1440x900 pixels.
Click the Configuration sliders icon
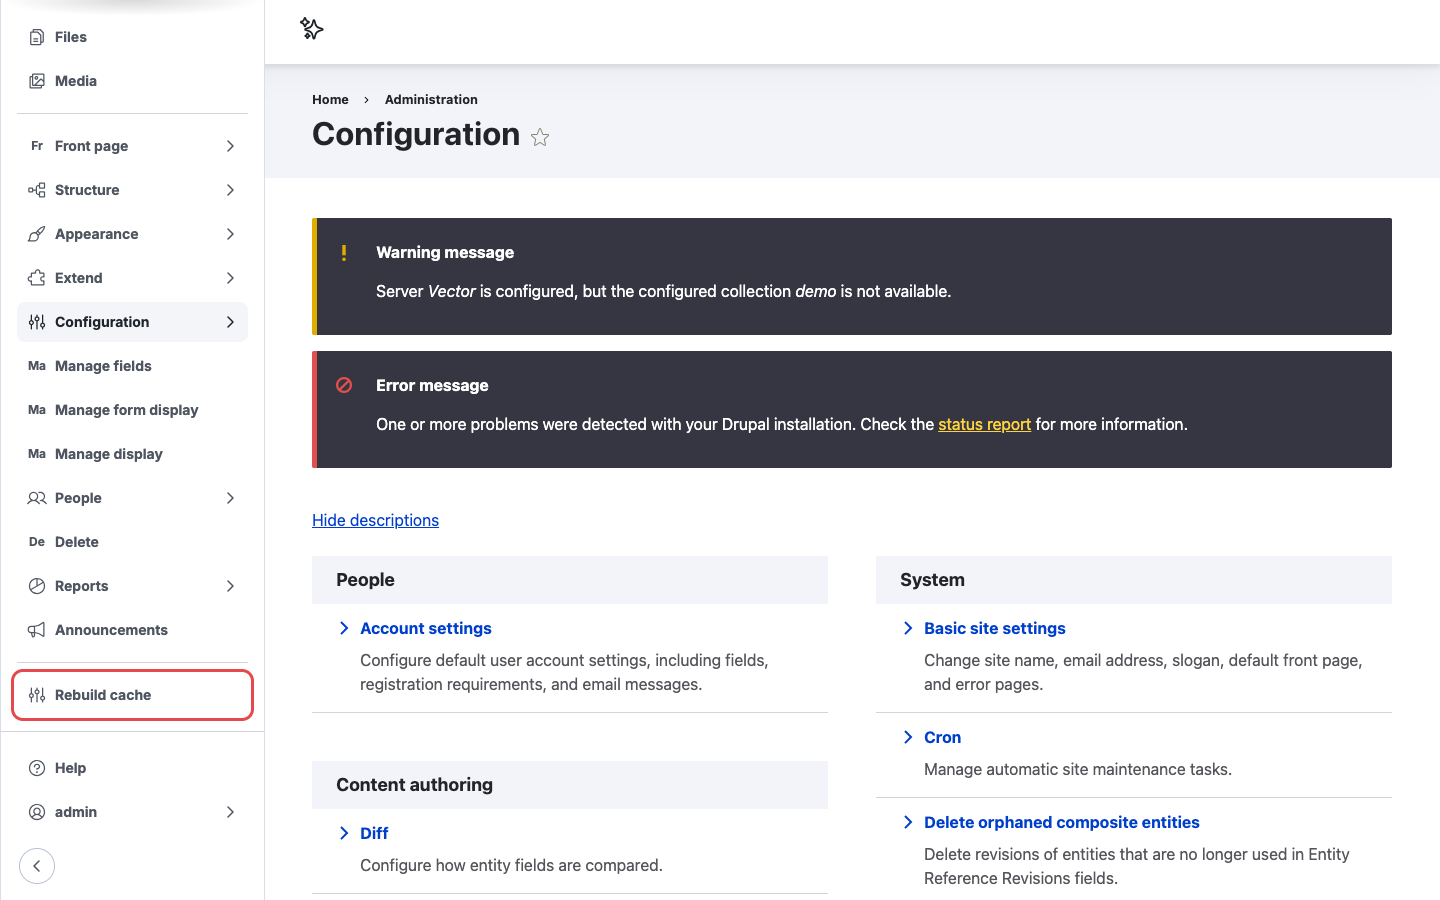tap(37, 322)
